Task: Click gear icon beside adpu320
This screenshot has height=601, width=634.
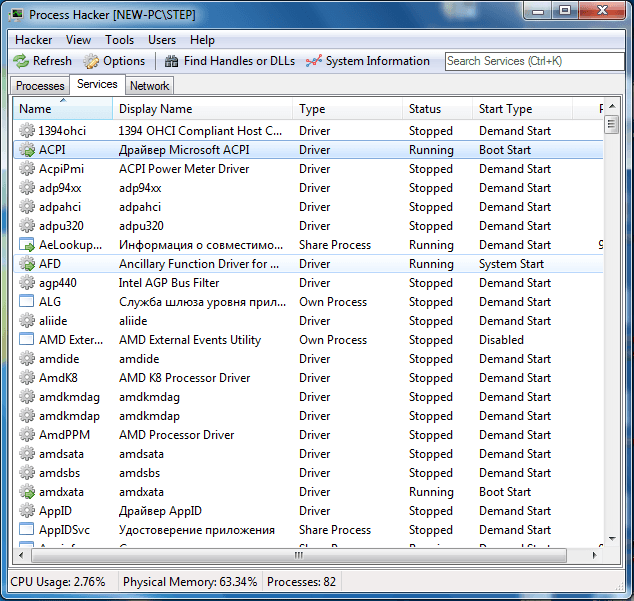Action: (27, 226)
